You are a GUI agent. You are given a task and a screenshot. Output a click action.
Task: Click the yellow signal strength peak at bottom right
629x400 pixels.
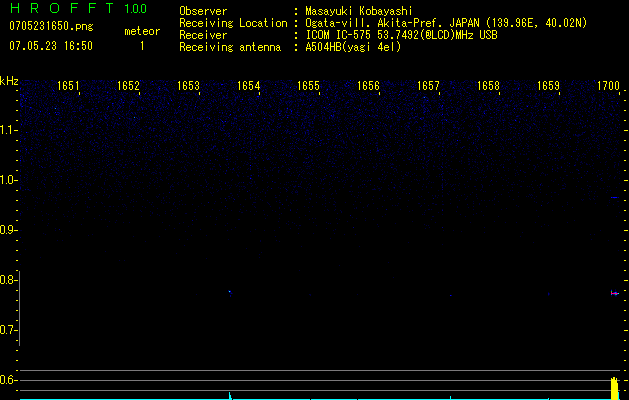(614, 388)
